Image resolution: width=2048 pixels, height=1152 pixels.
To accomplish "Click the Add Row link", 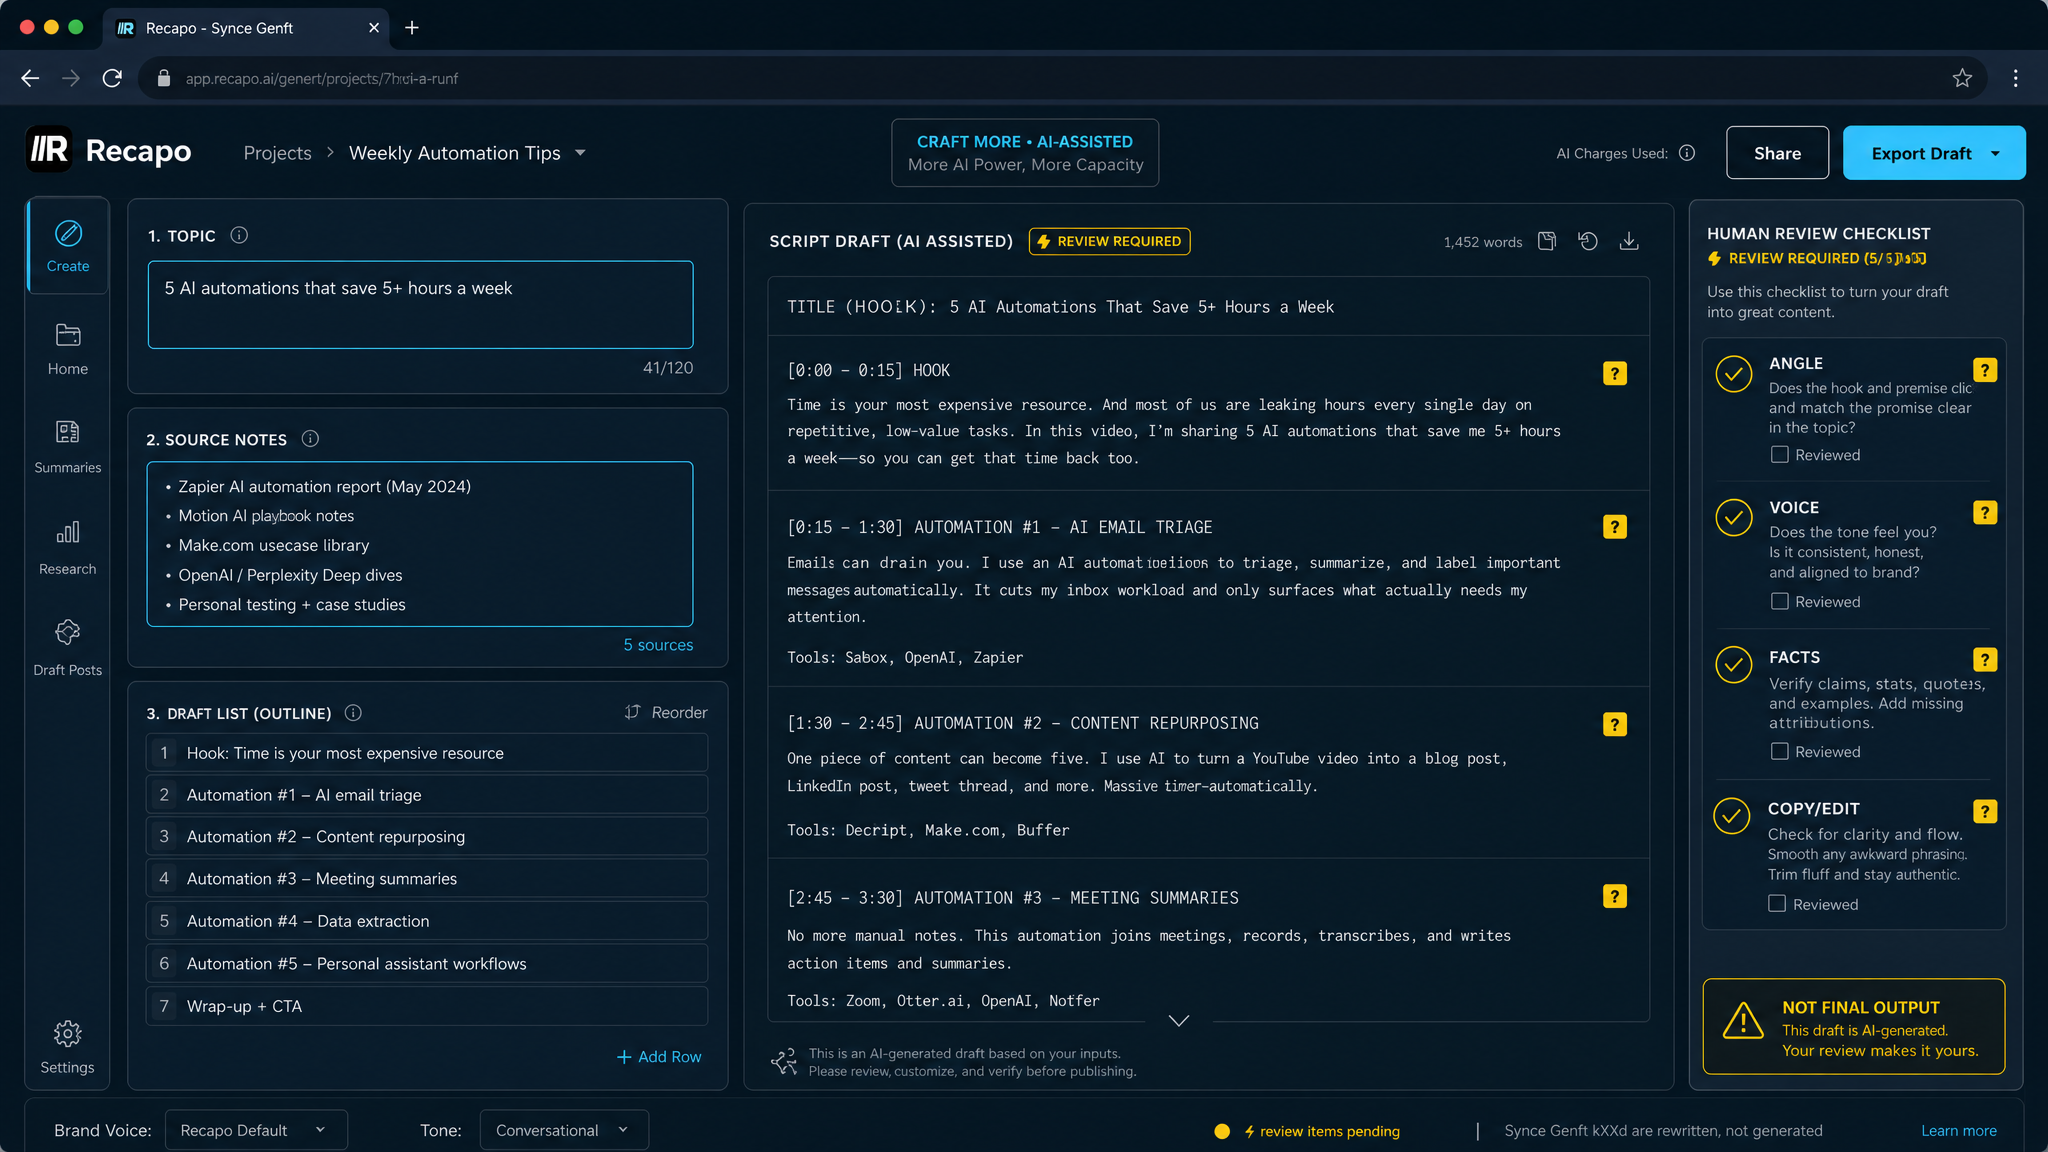I will [659, 1057].
